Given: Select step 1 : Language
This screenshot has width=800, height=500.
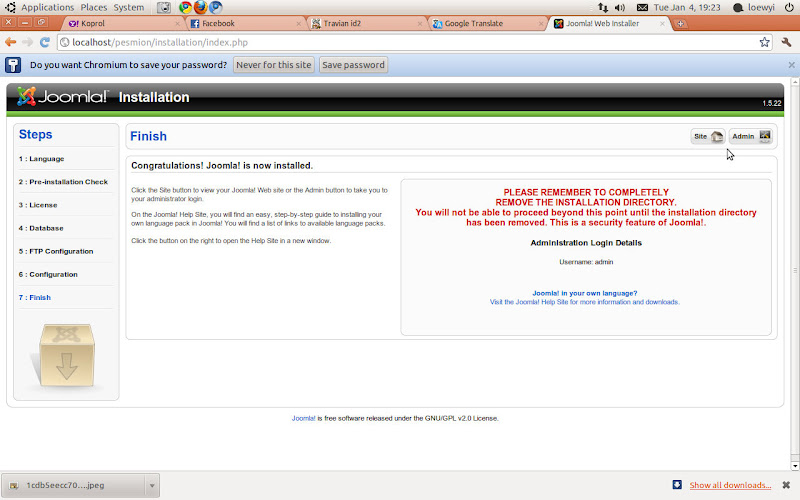Looking at the screenshot, I should pyautogui.click(x=41, y=159).
